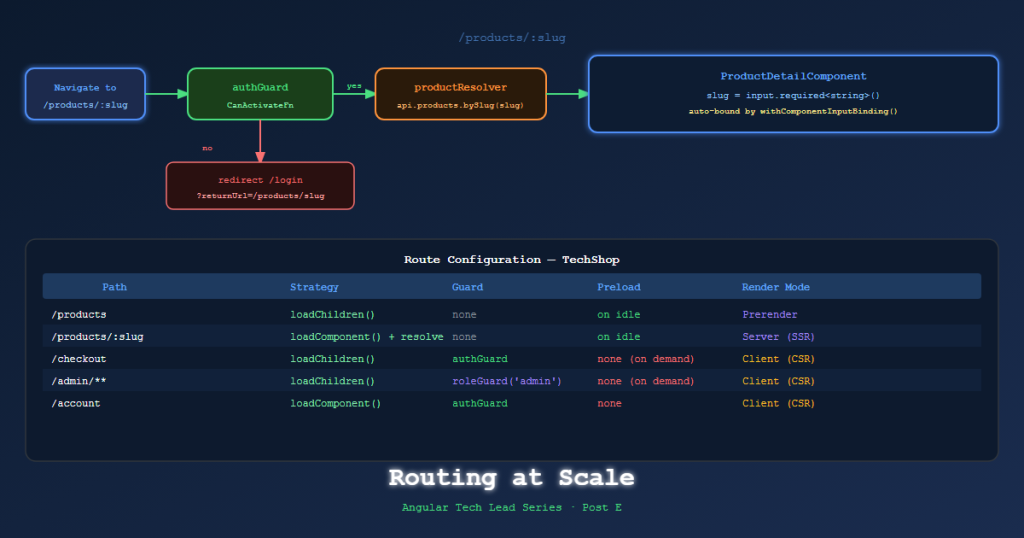Viewport: 1024px width, 538px height.
Task: Click the 'no' arrow label
Action: [x=207, y=148]
